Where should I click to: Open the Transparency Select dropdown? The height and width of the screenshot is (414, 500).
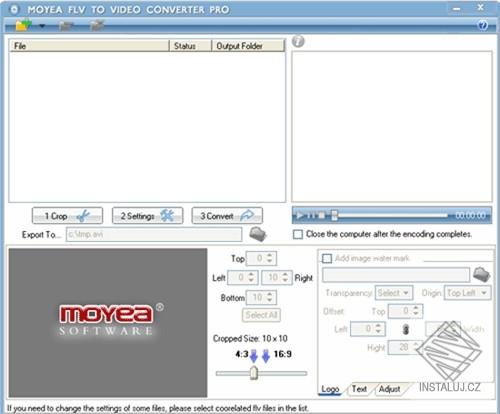point(394,293)
